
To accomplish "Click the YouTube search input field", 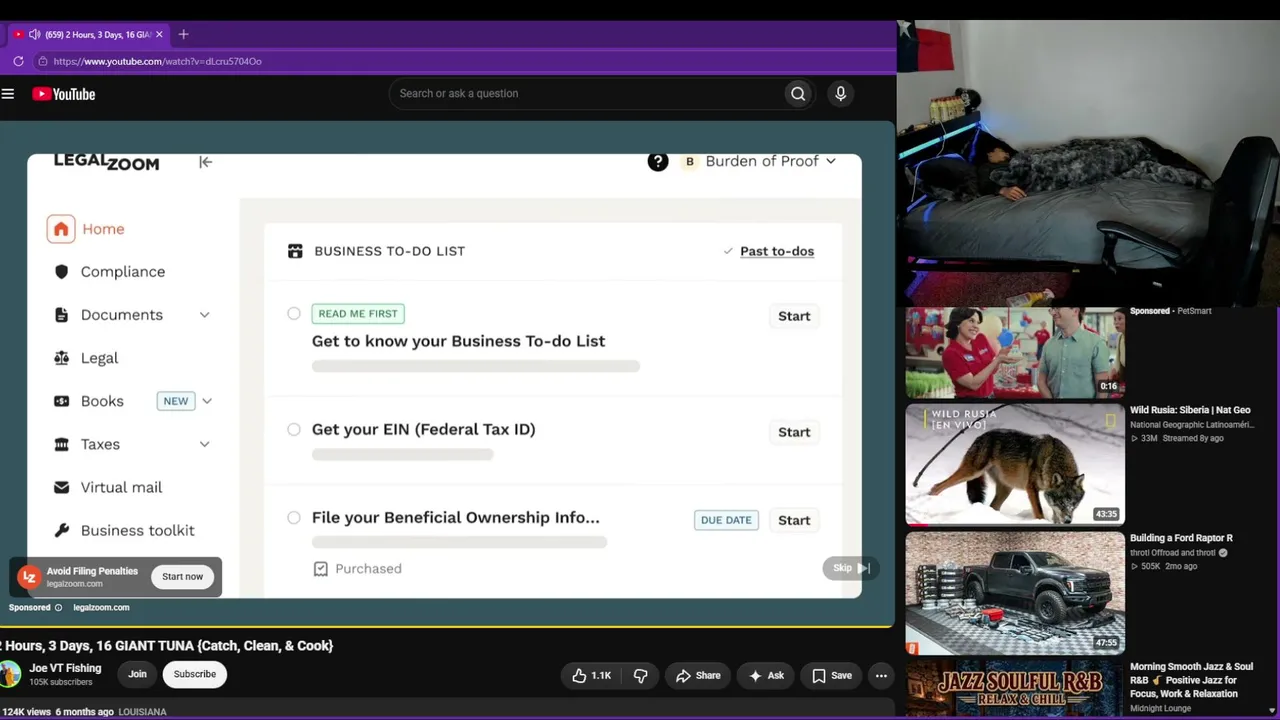I will coord(586,94).
